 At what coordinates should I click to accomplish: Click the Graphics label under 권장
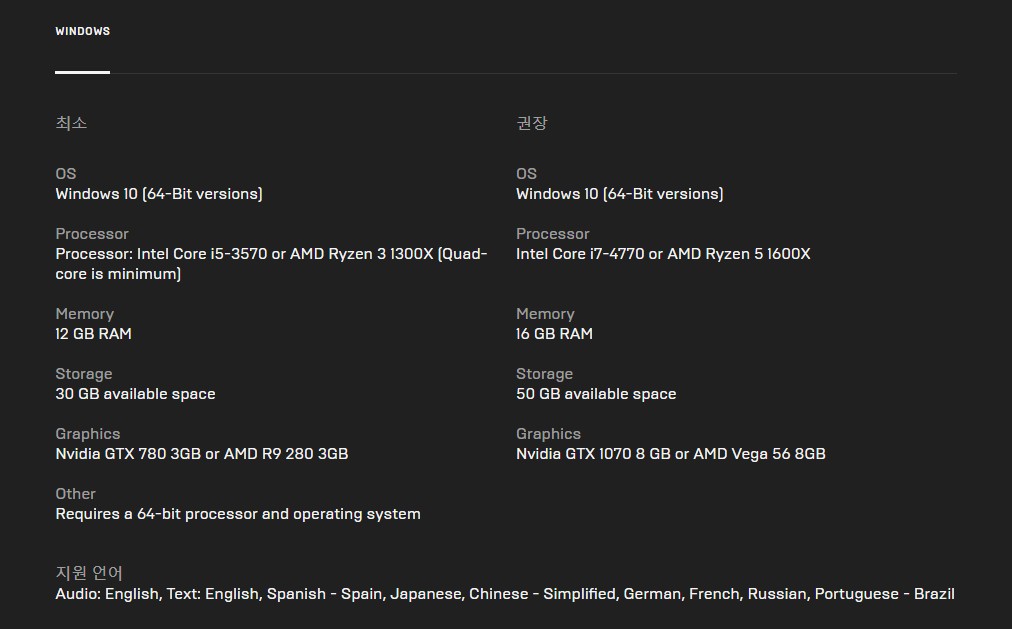[549, 434]
